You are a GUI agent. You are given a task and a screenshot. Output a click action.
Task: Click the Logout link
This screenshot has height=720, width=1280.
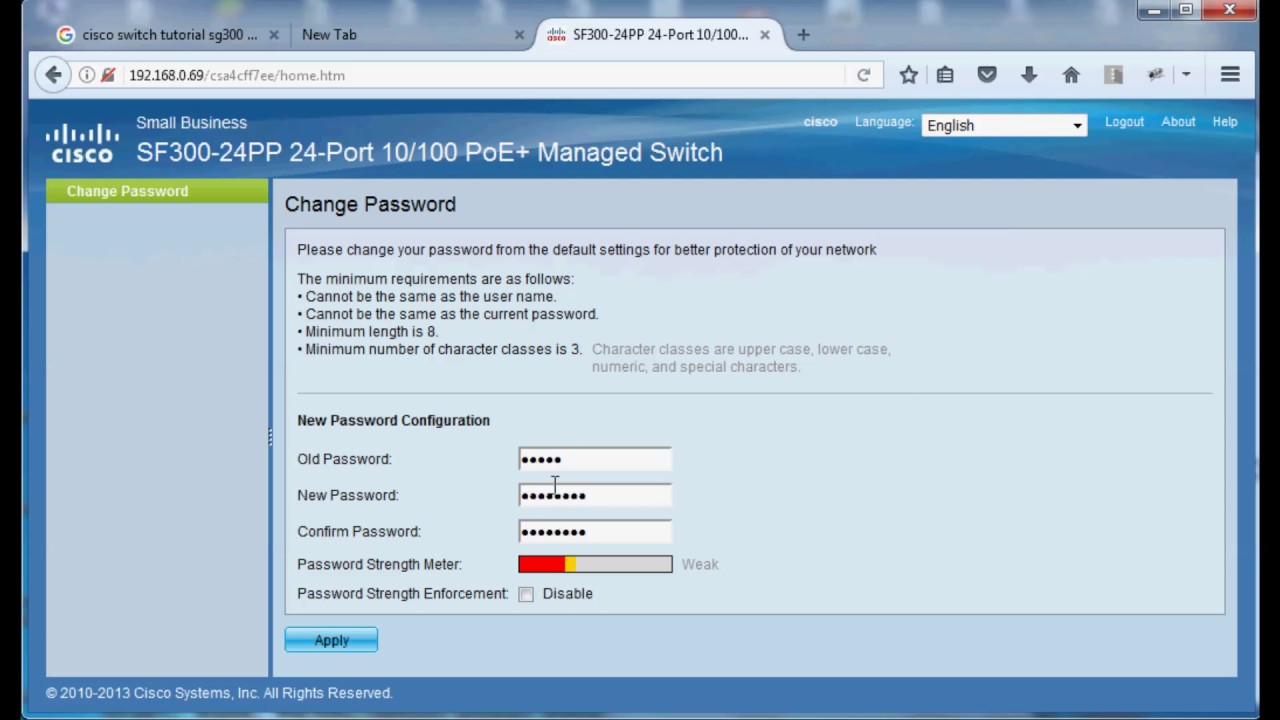1124,121
